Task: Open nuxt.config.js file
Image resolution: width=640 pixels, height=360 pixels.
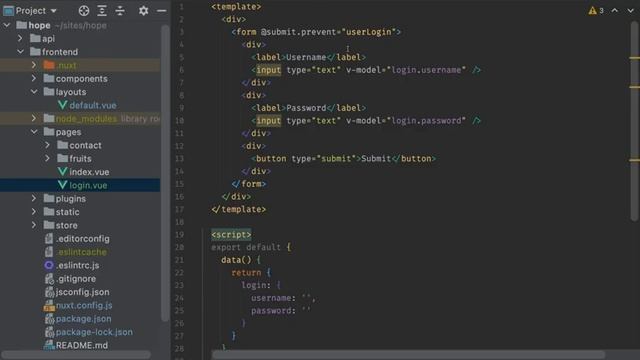Action: 84,305
